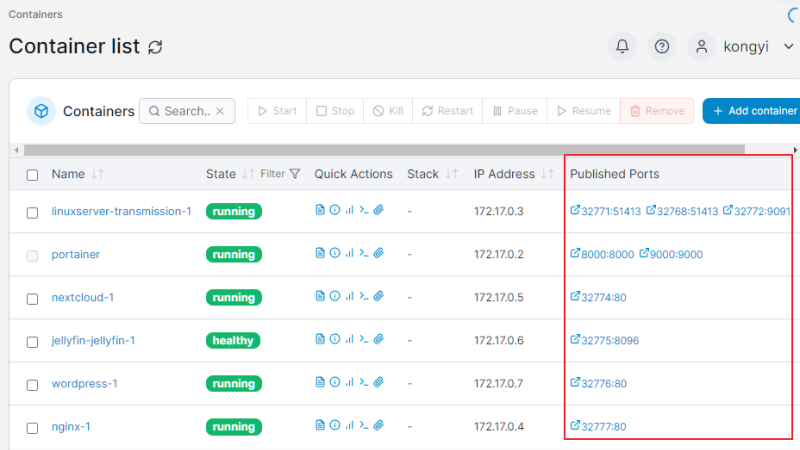View logs for jellyfin-jellyfin-1
The height and width of the screenshot is (450, 800).
[x=320, y=339]
